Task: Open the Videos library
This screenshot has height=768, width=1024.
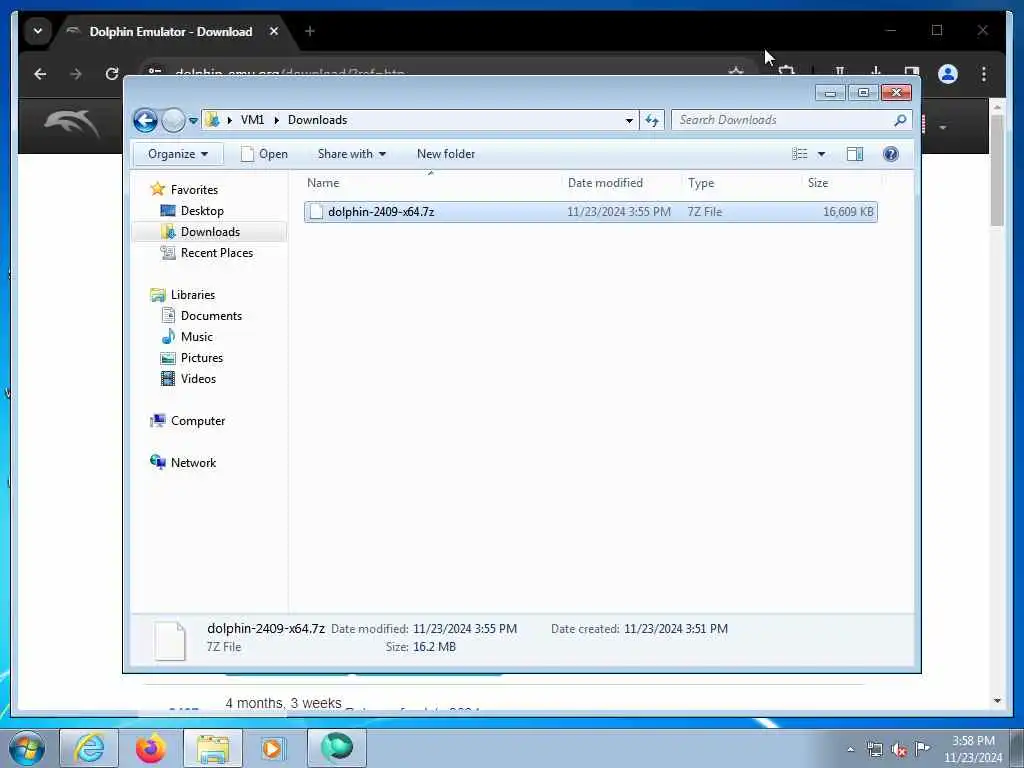Action: tap(198, 379)
